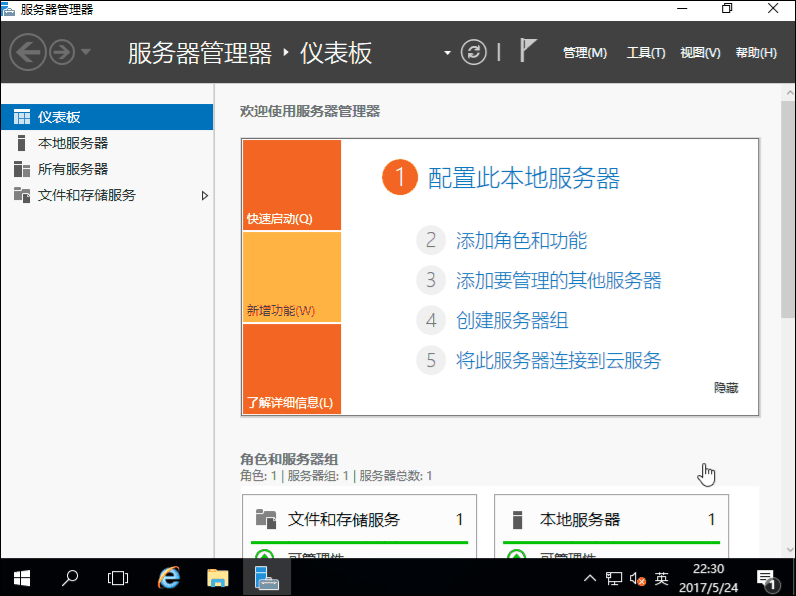Show hidden system tray icons

589,578
